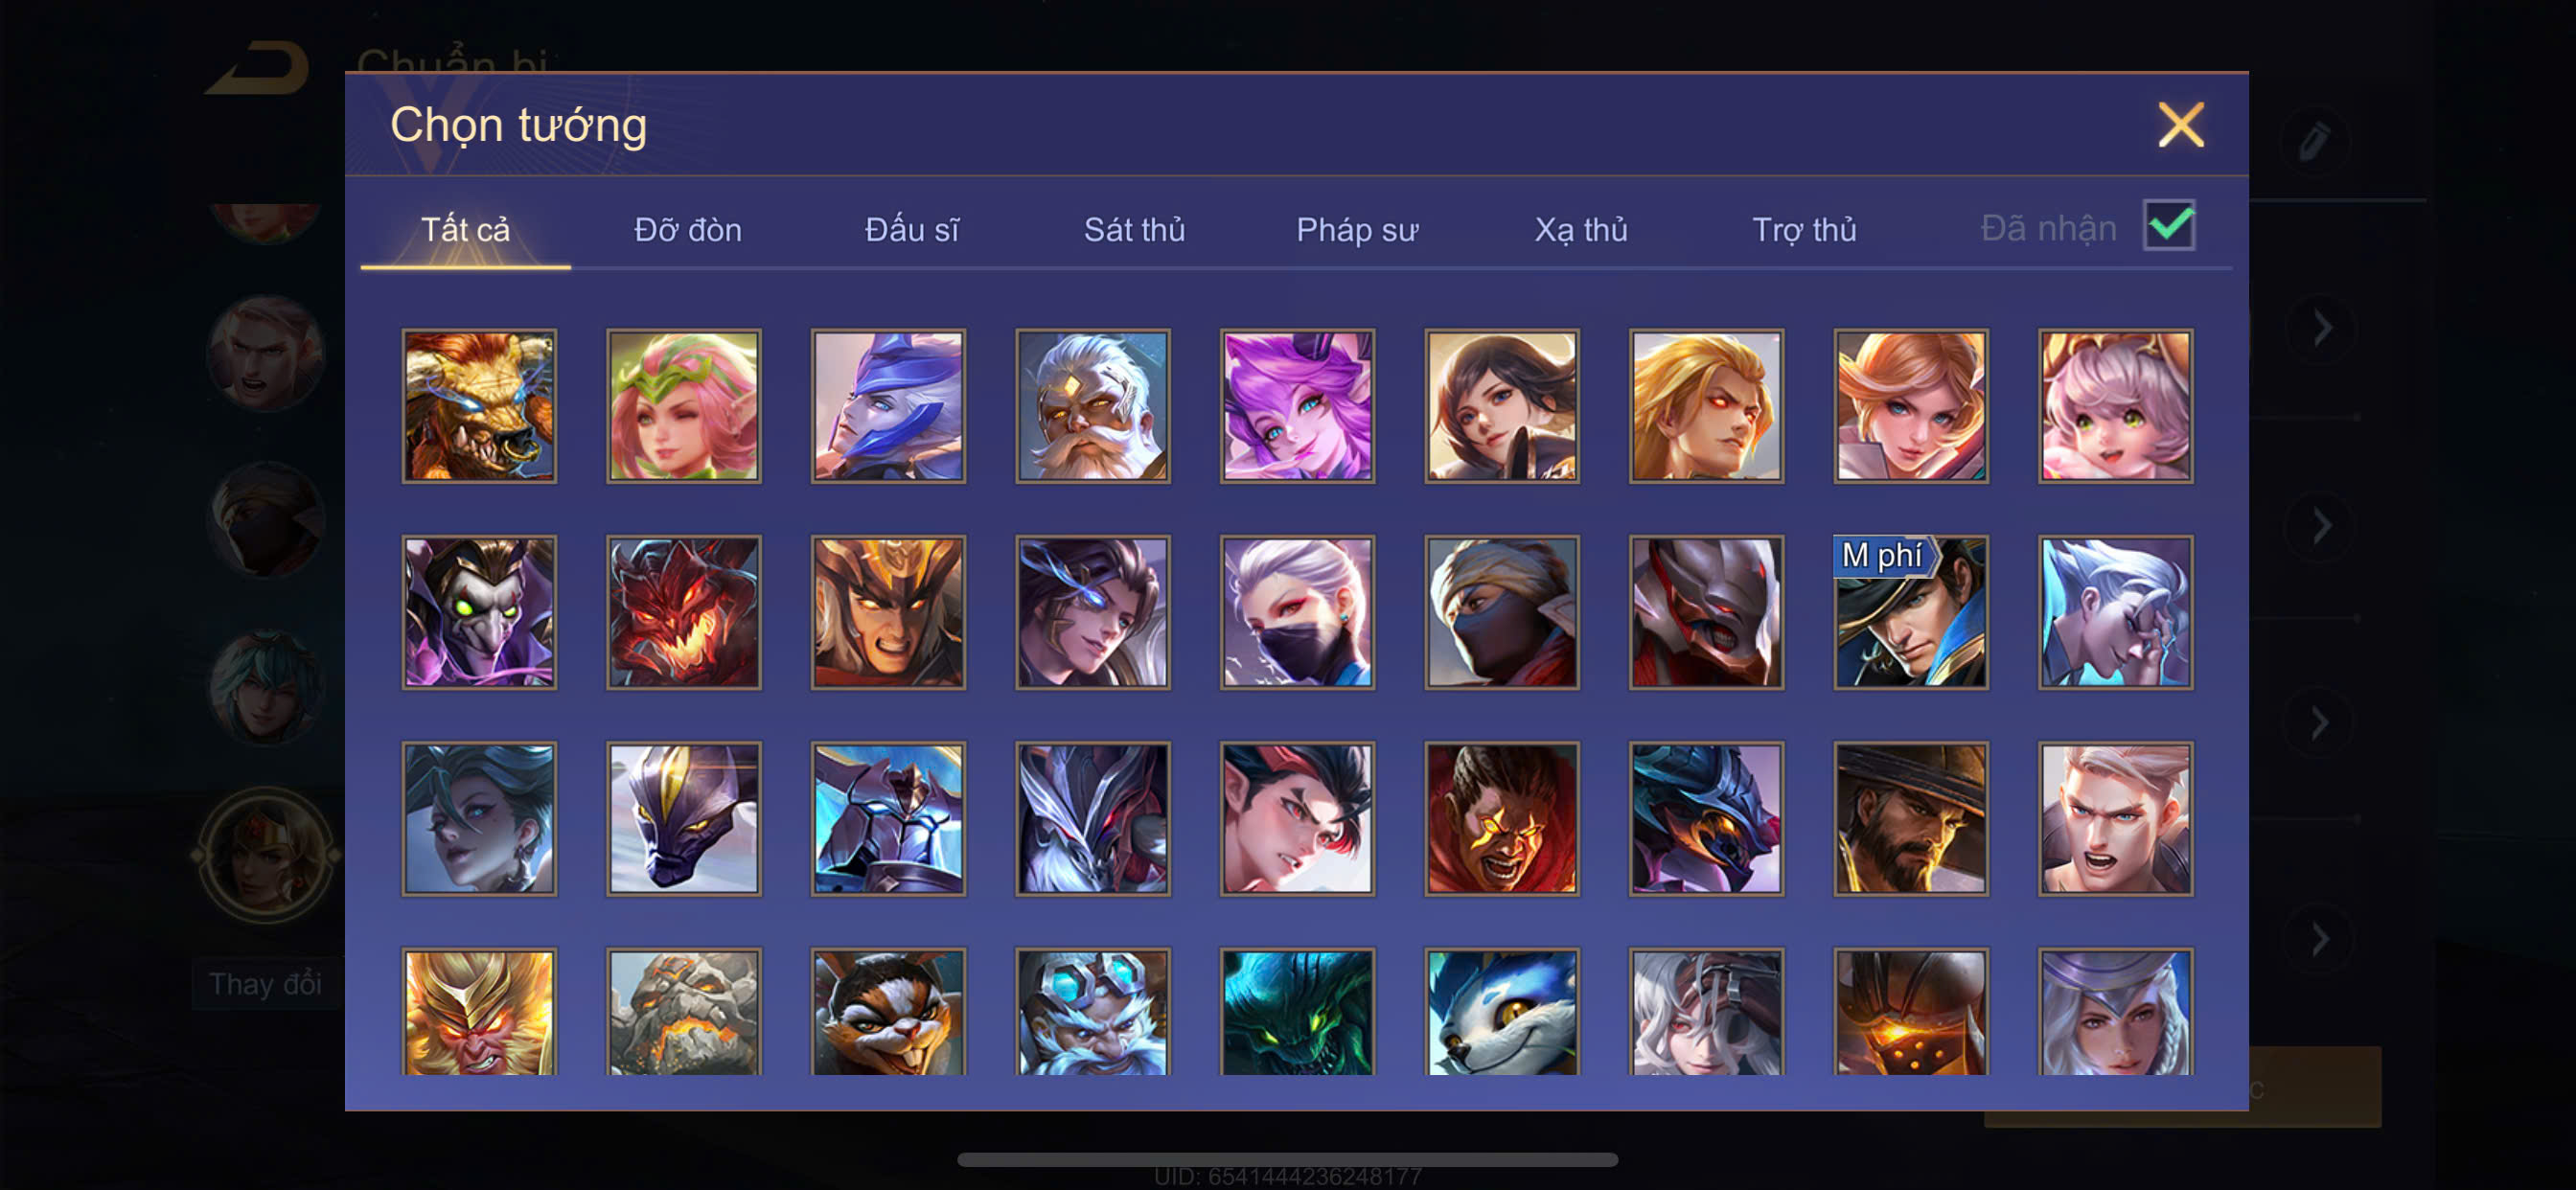The height and width of the screenshot is (1190, 2576).
Task: Select the rock golem hero portrait
Action: [x=683, y=1011]
